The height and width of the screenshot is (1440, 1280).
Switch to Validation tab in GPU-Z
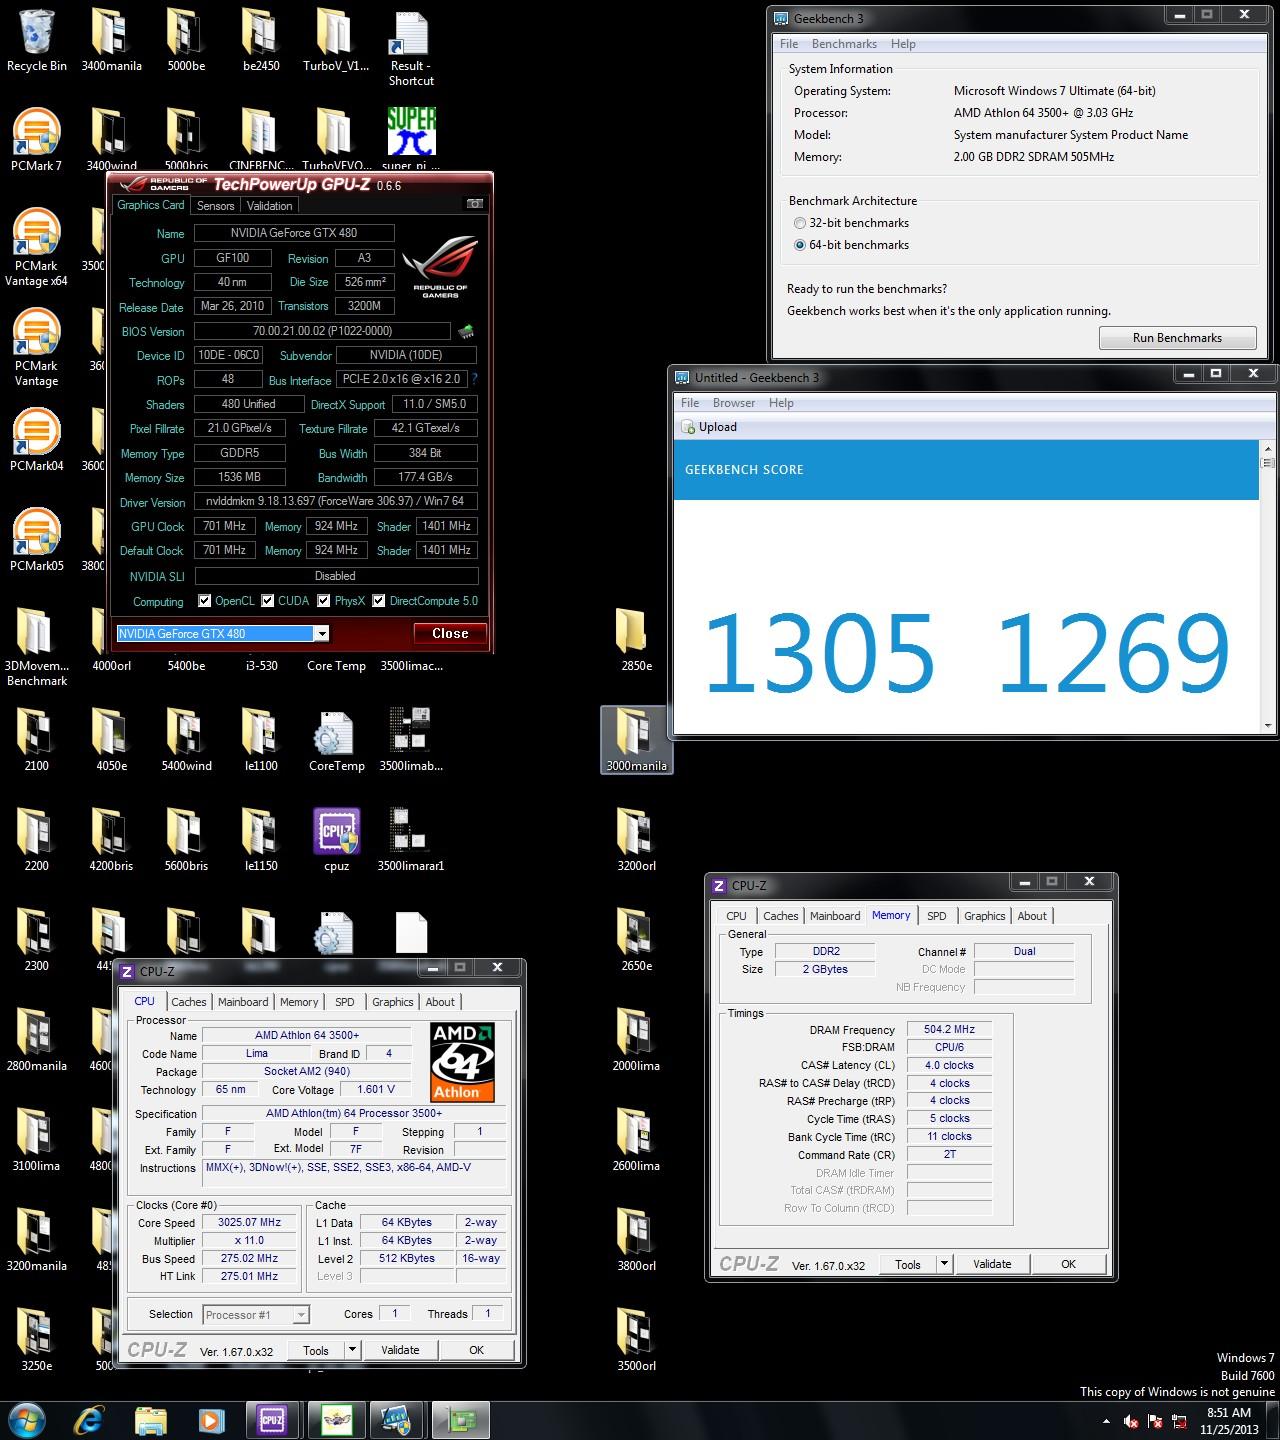click(270, 206)
